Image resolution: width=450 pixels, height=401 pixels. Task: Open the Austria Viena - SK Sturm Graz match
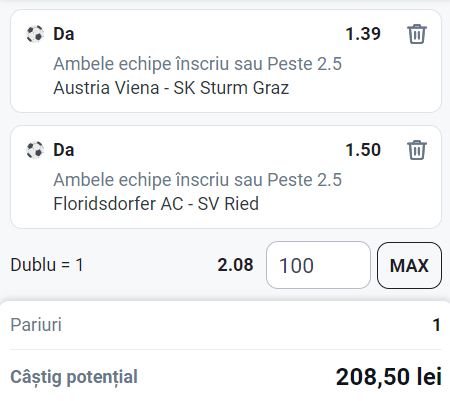click(x=171, y=88)
